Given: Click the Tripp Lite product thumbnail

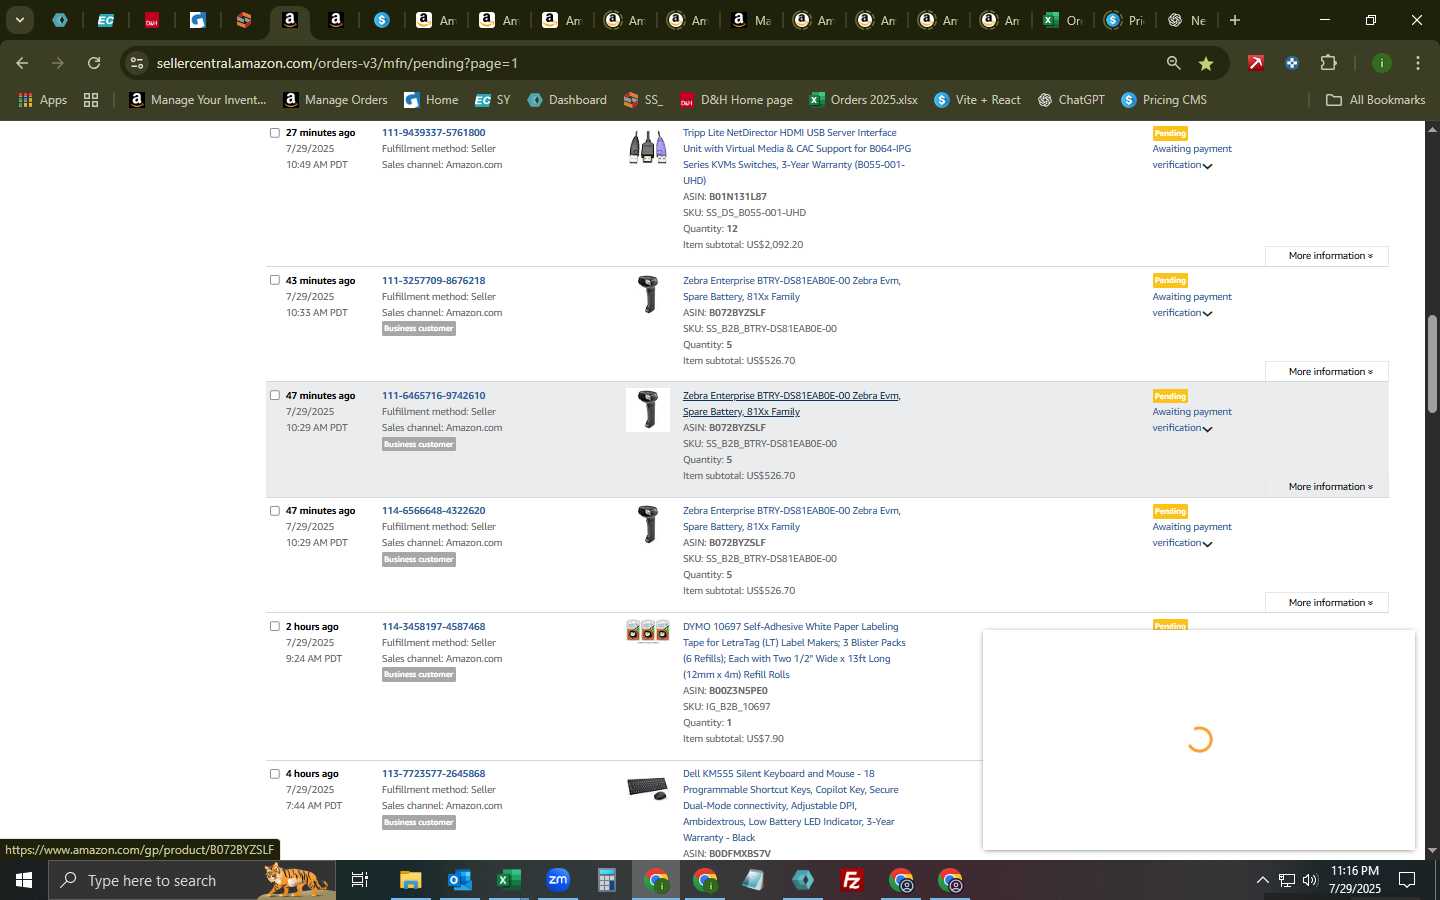Looking at the screenshot, I should click(x=647, y=147).
